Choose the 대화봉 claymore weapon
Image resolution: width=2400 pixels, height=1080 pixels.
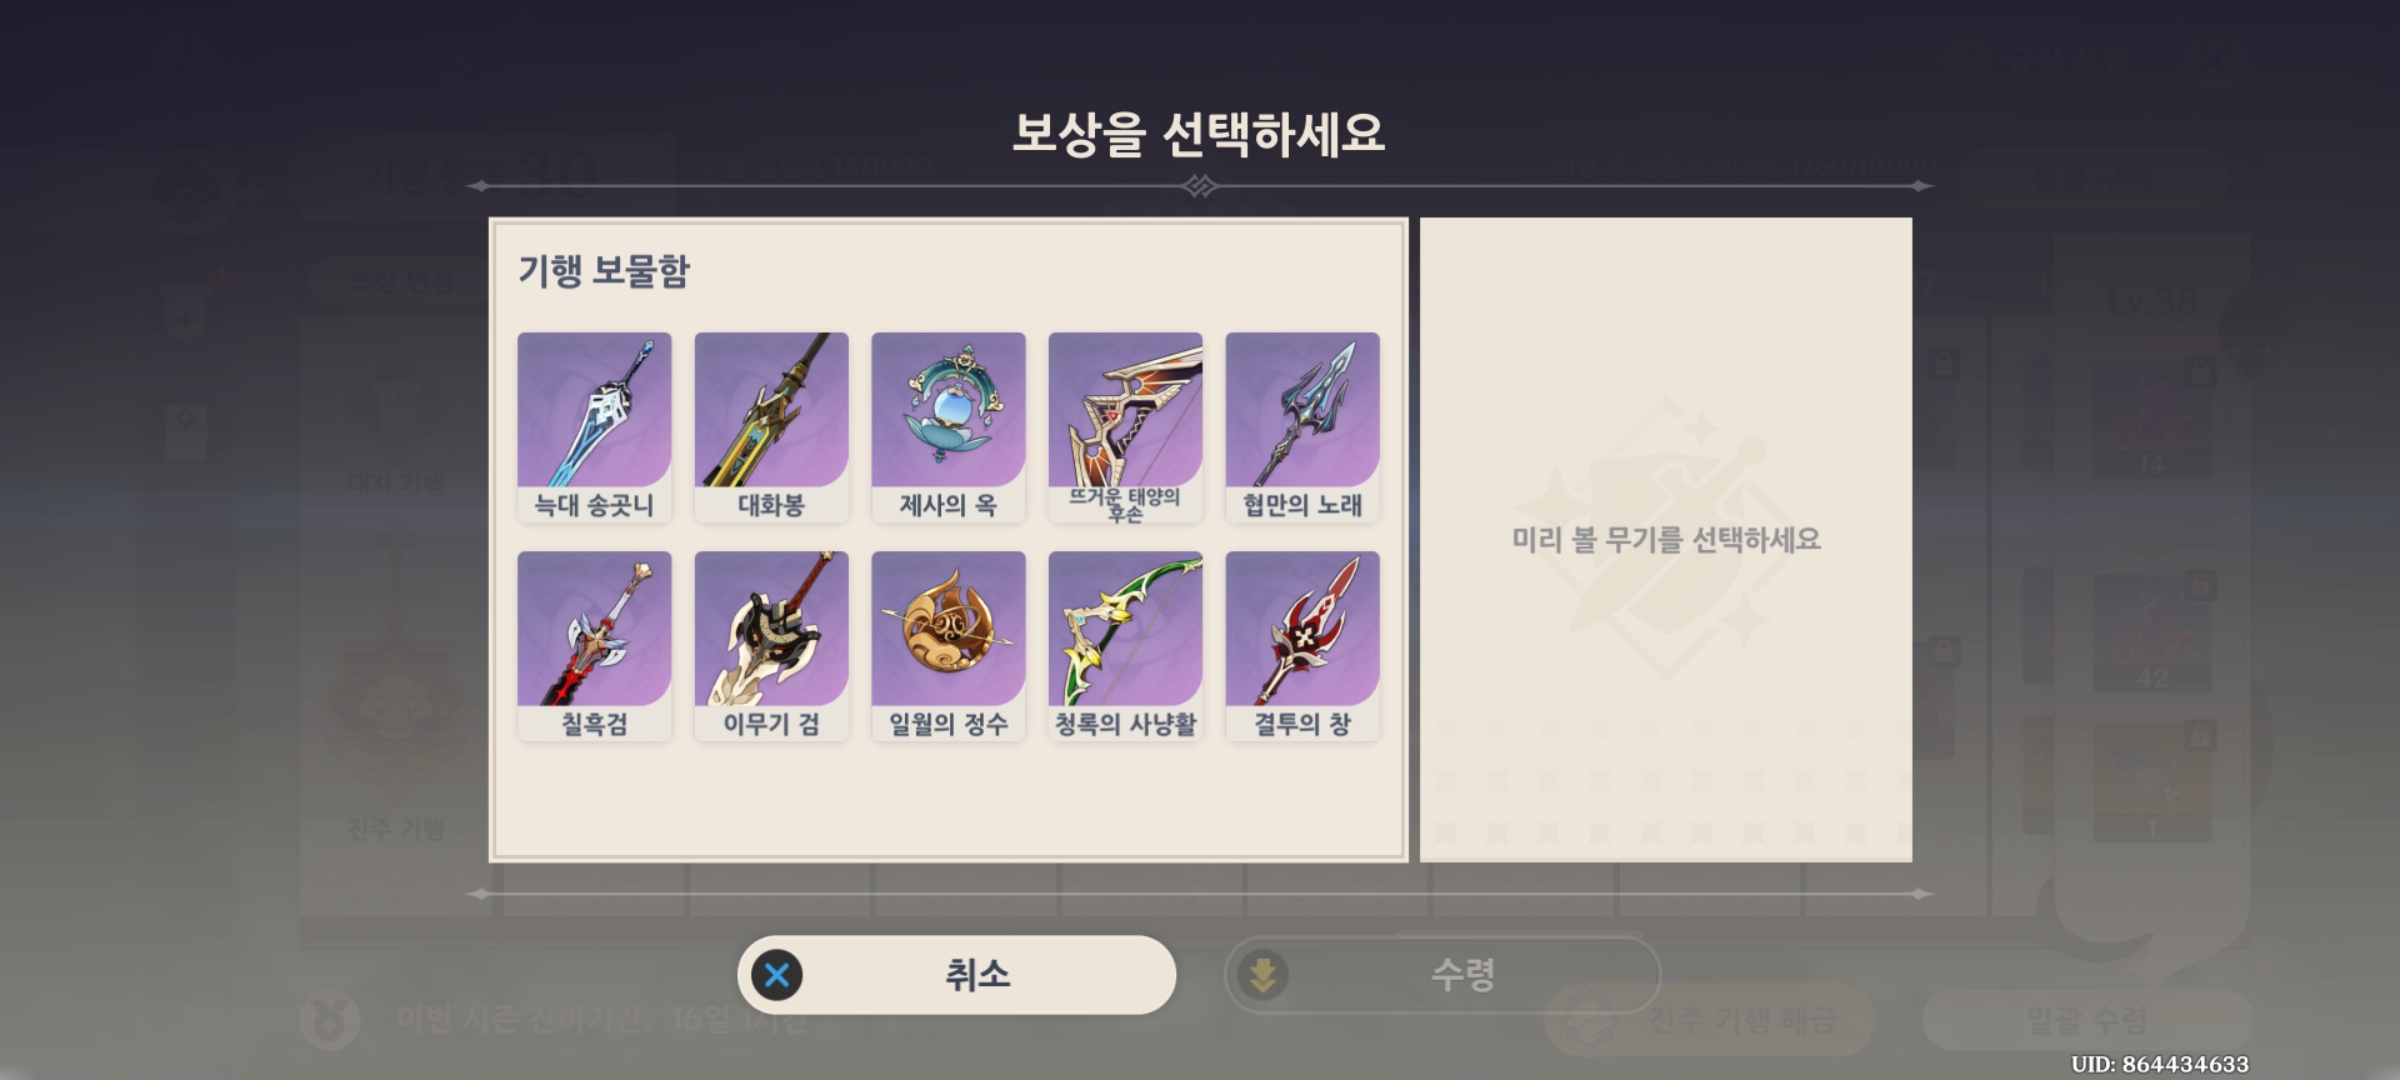pyautogui.click(x=771, y=427)
